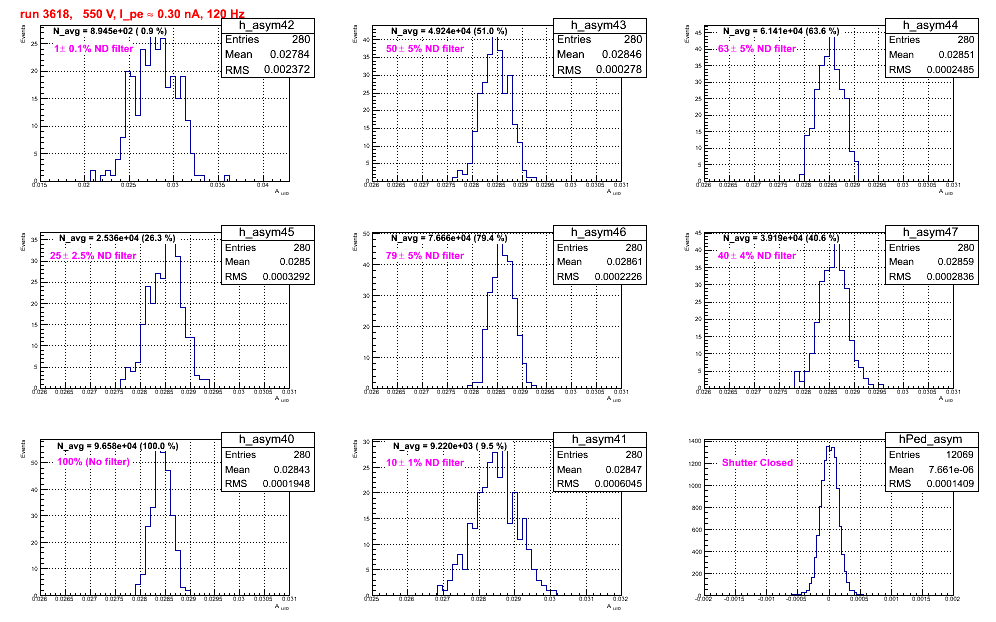
Task: Click Mean value 0.02843 in h_asym40
Action: (x=292, y=470)
